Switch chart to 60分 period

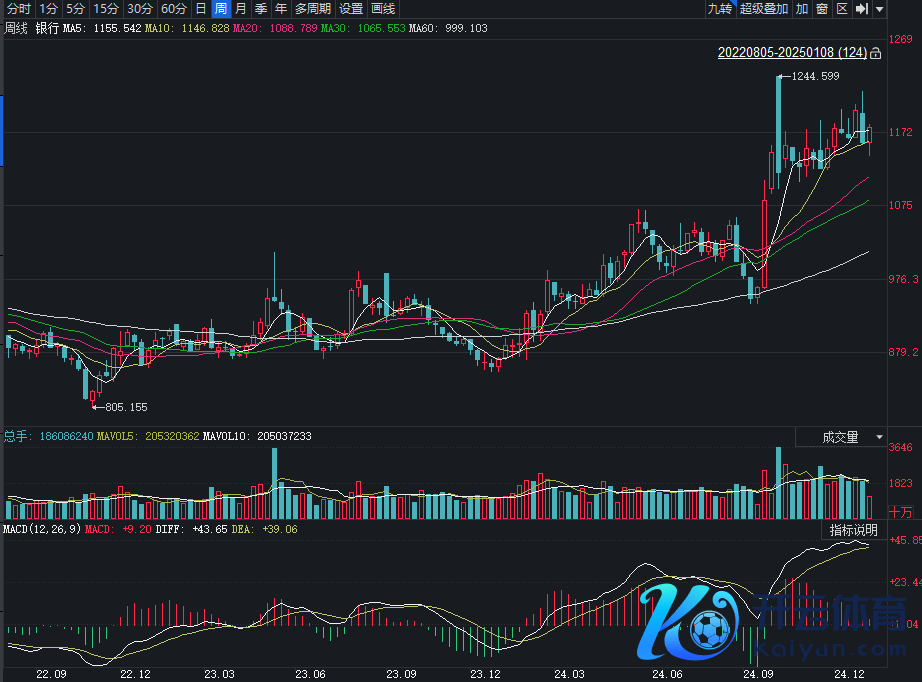pyautogui.click(x=173, y=9)
